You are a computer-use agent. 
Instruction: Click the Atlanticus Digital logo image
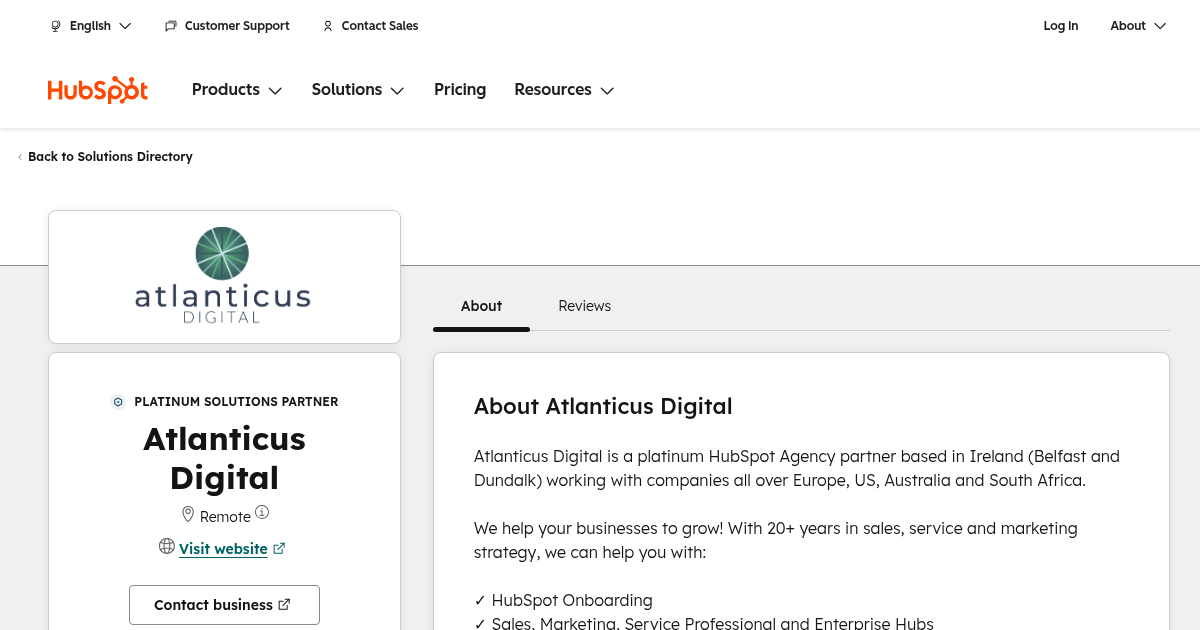tap(224, 276)
